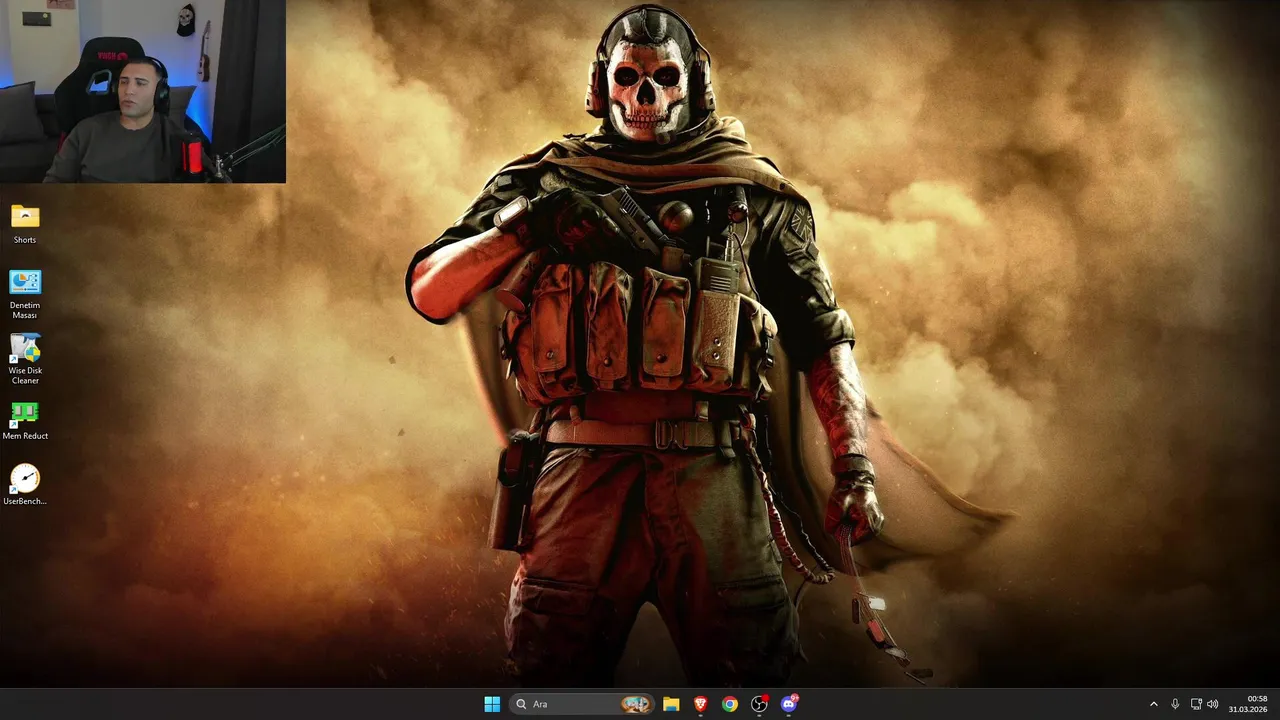
Task: Click the search highlight image in search box
Action: (x=635, y=704)
